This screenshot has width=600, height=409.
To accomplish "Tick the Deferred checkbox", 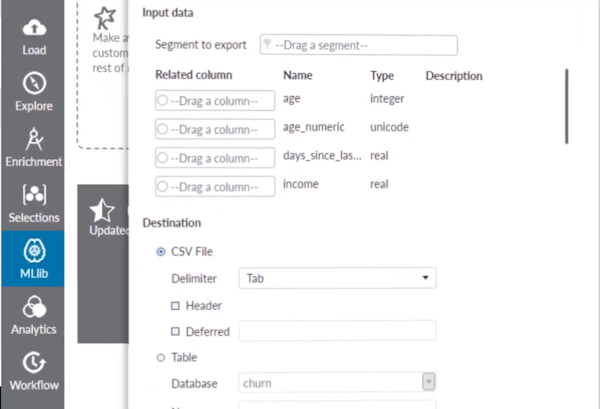I will pos(176,331).
